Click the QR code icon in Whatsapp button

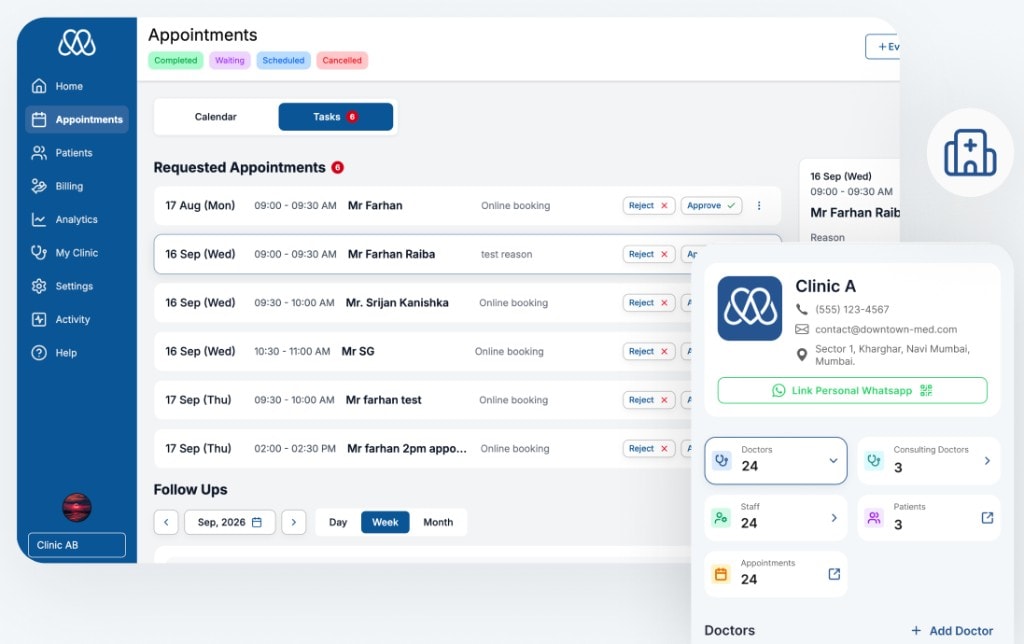pos(926,391)
